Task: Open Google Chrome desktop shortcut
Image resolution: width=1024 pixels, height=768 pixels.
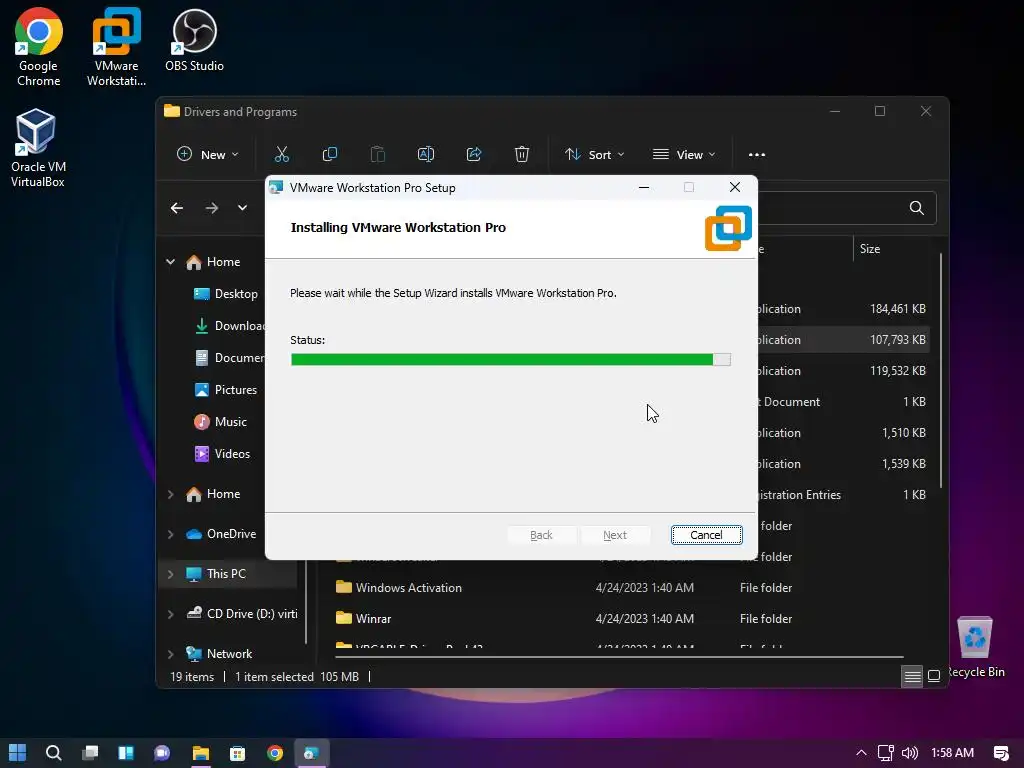Action: click(39, 48)
